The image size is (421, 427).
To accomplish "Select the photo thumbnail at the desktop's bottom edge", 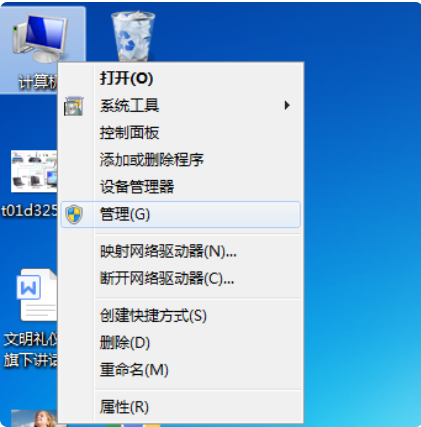I will [34, 418].
